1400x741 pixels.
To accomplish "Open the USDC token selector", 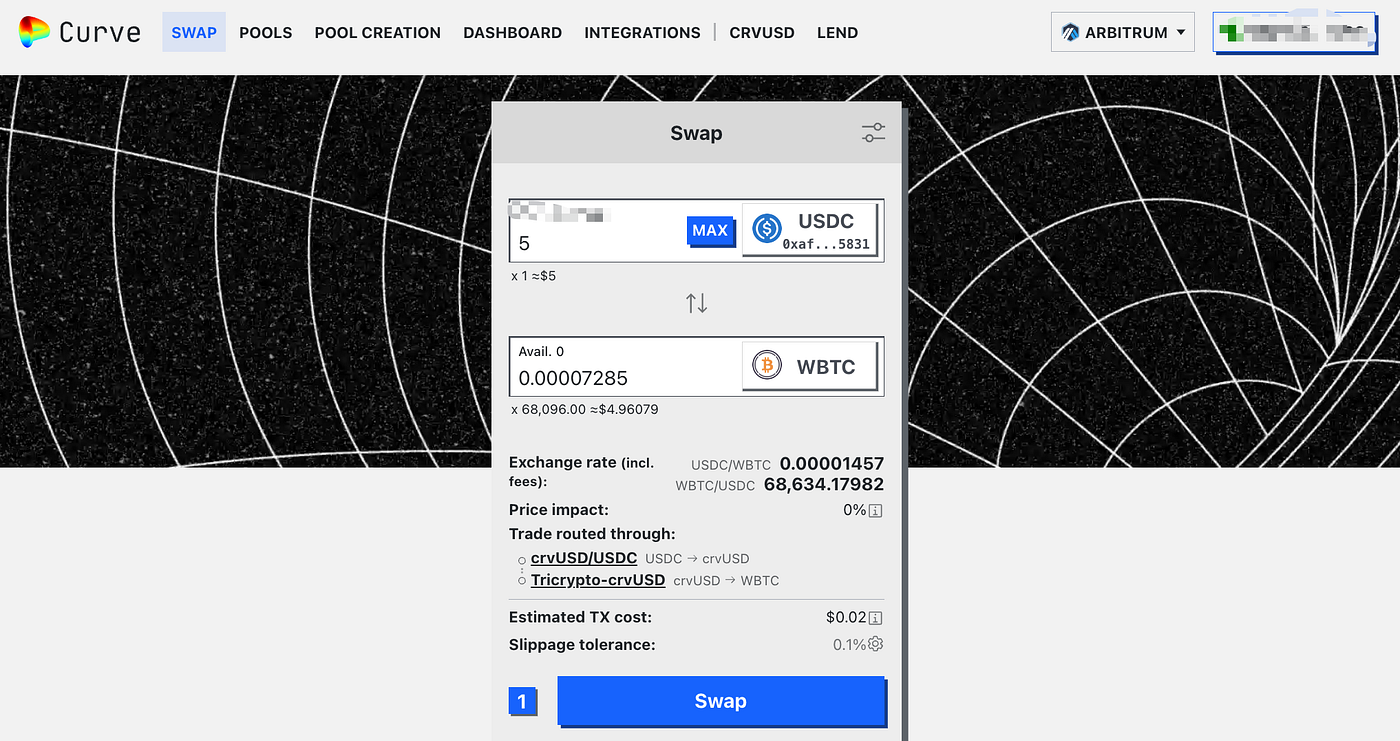I will [x=811, y=229].
